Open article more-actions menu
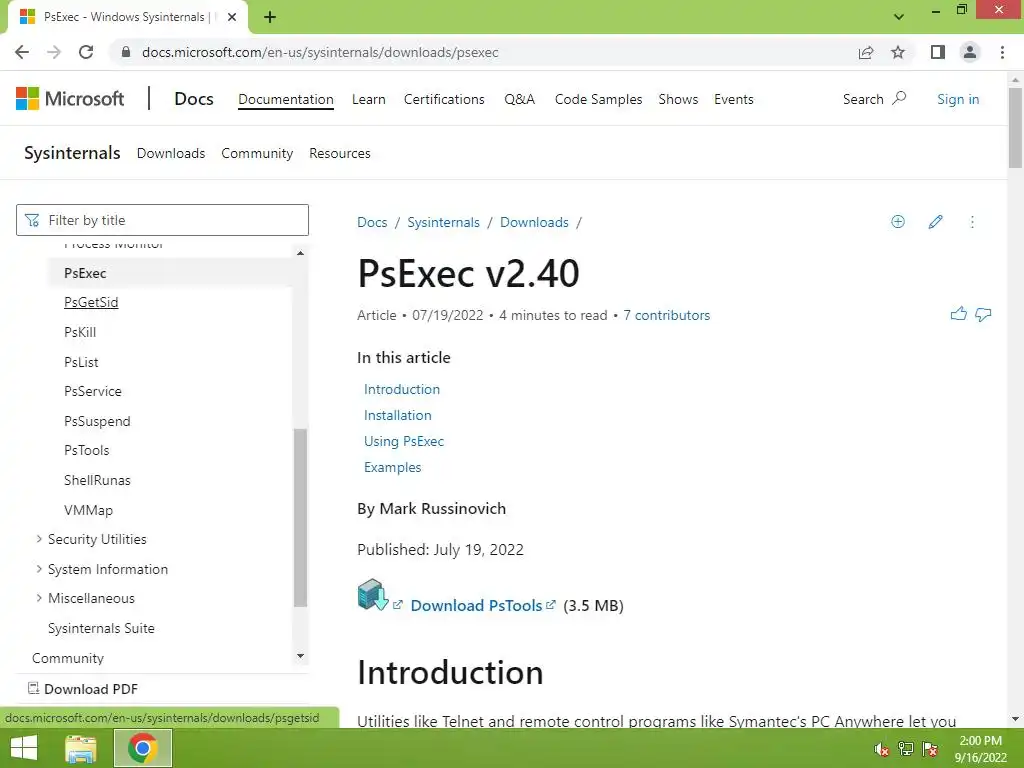This screenshot has width=1024, height=768. coord(972,222)
